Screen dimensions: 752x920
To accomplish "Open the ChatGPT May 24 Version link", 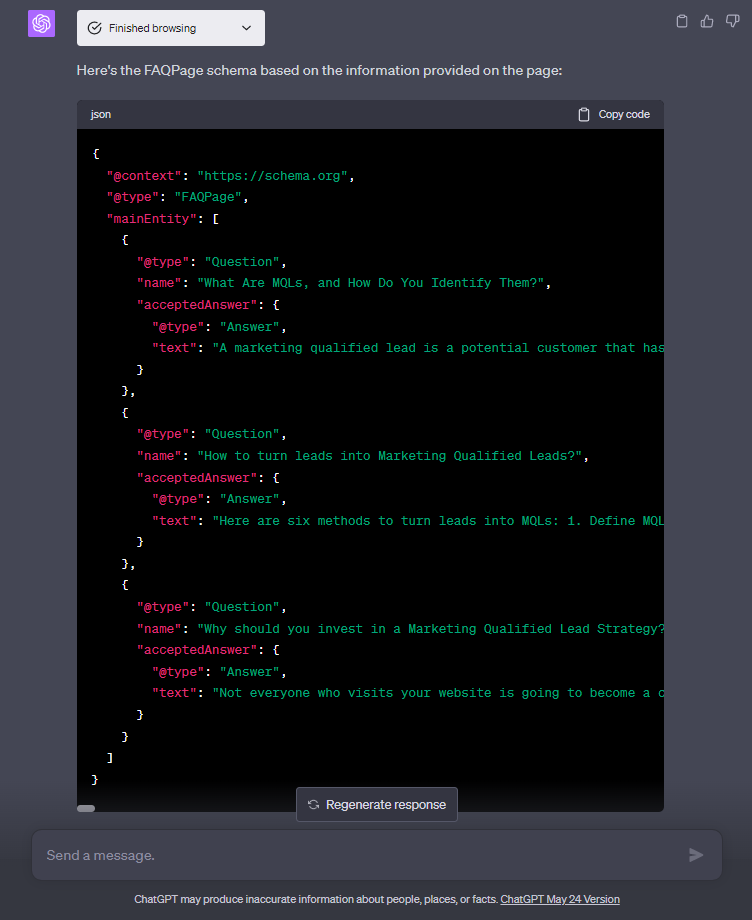I will click(x=560, y=899).
